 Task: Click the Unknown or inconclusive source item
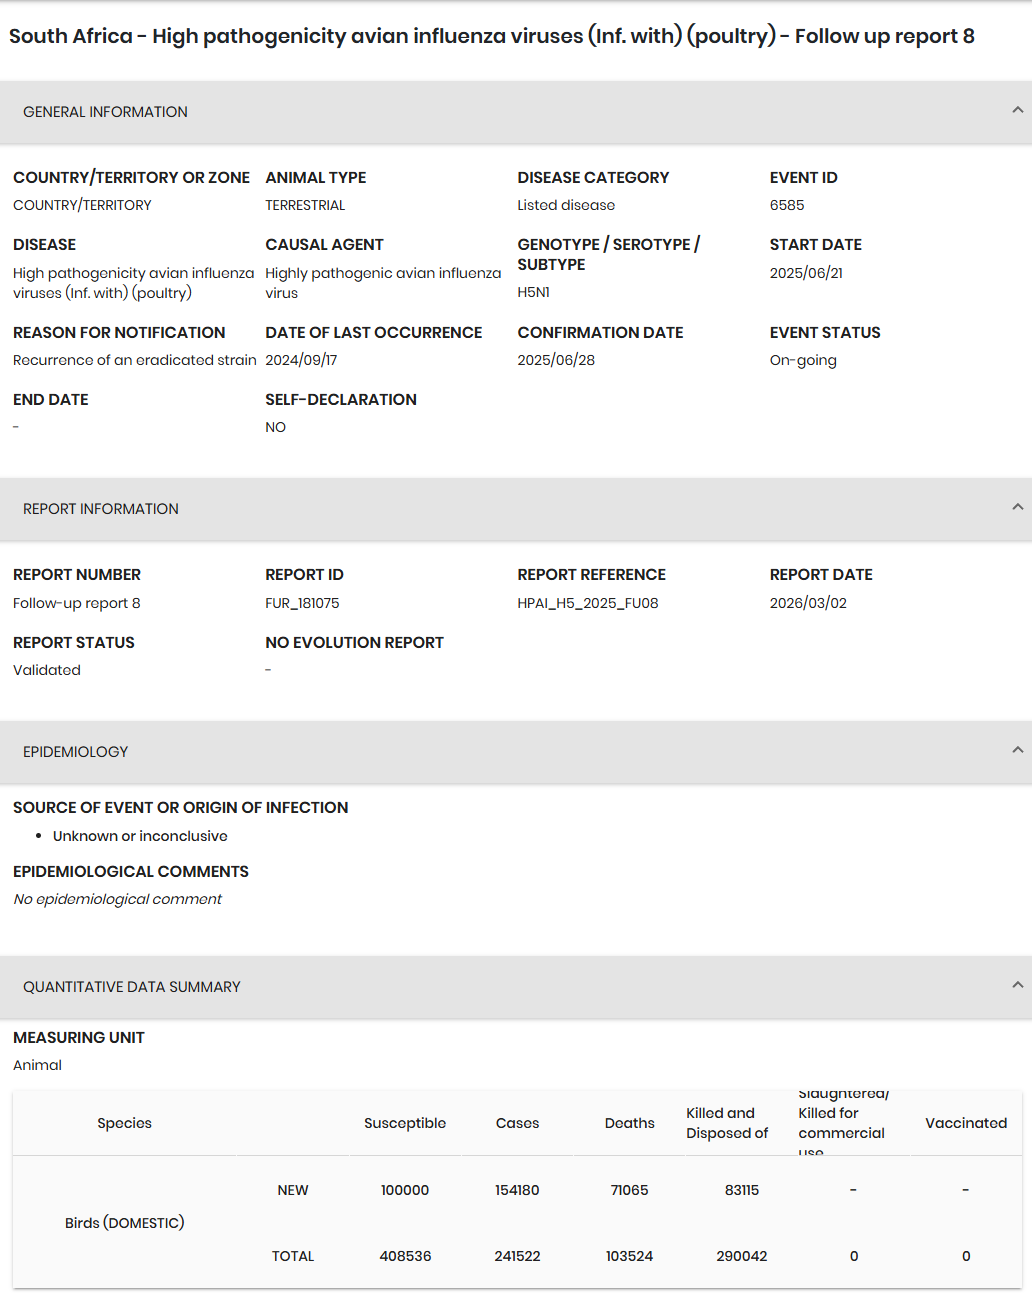[140, 836]
